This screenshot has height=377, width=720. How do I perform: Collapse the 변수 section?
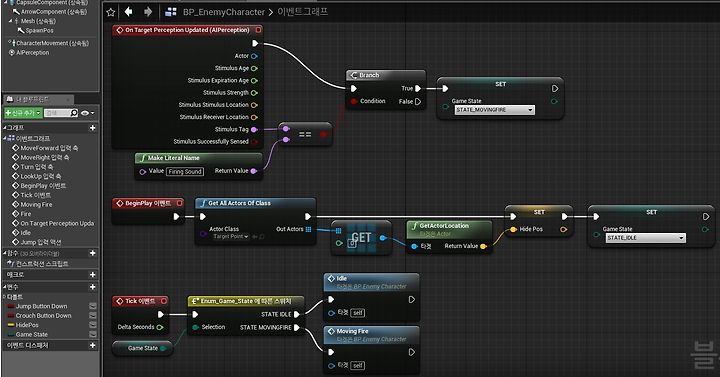5,287
